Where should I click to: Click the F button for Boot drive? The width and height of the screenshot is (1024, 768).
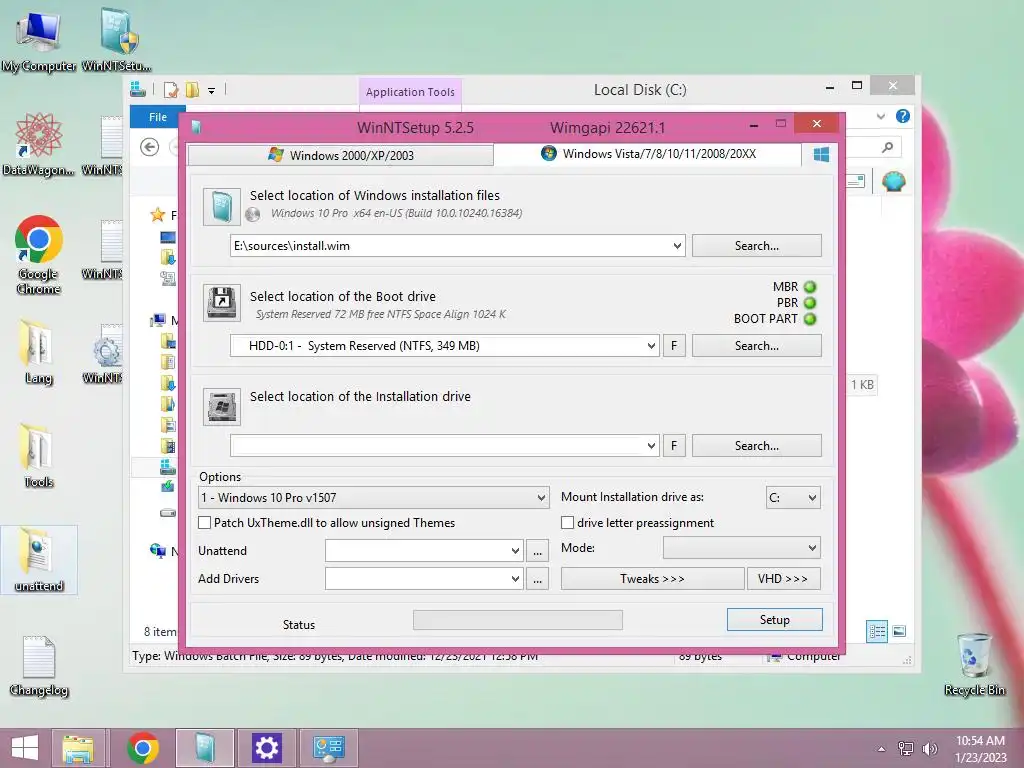(674, 345)
